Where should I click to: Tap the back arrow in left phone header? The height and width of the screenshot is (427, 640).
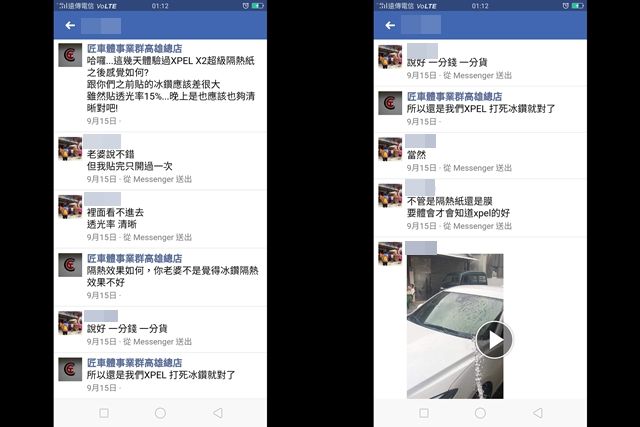[x=70, y=25]
